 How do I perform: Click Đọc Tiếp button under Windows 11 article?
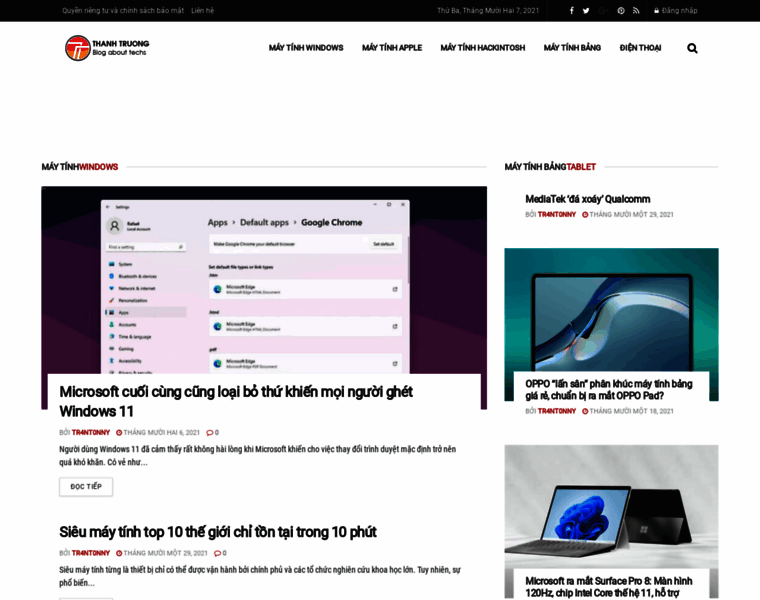(x=86, y=487)
